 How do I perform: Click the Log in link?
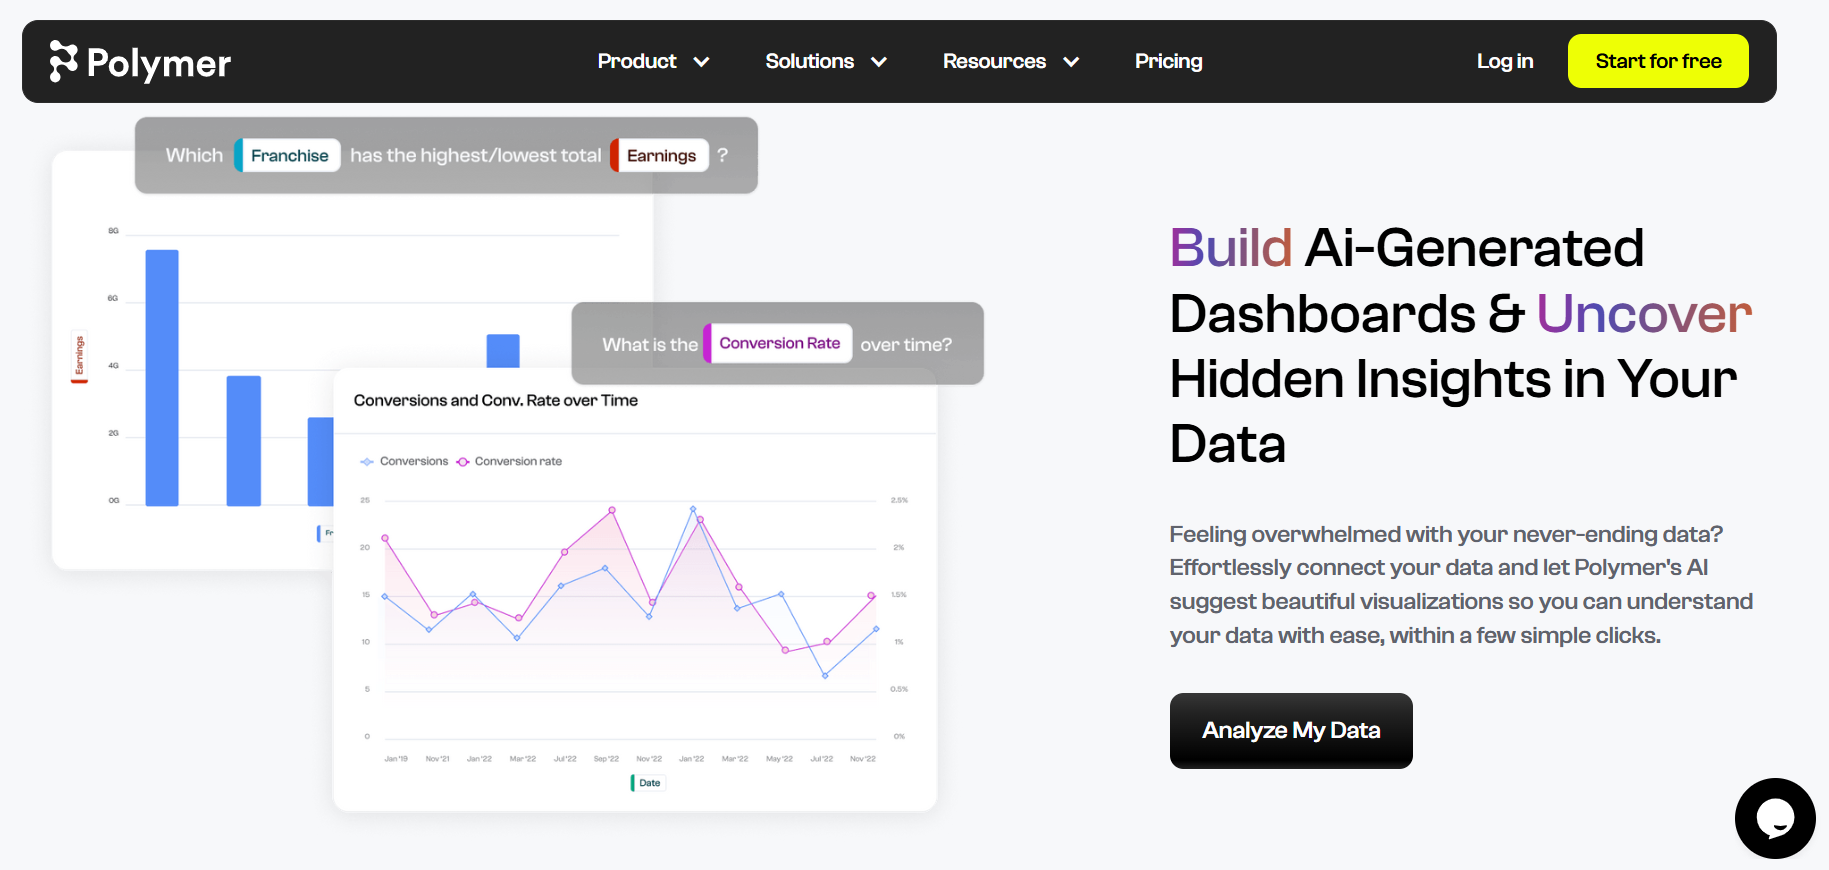[1505, 61]
